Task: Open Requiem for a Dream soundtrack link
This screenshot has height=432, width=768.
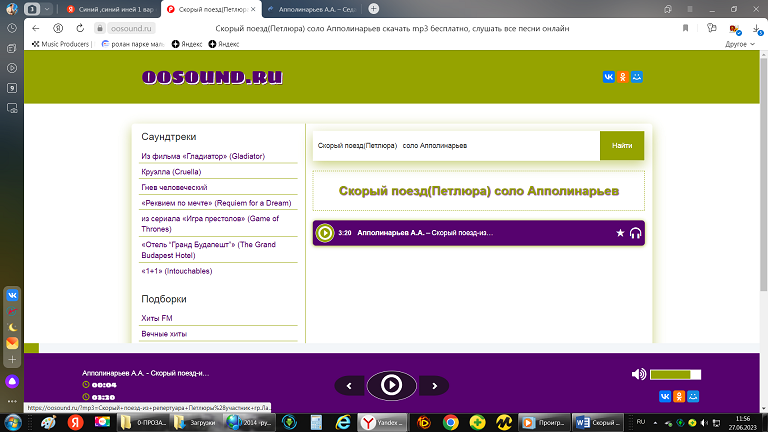Action: [216, 203]
